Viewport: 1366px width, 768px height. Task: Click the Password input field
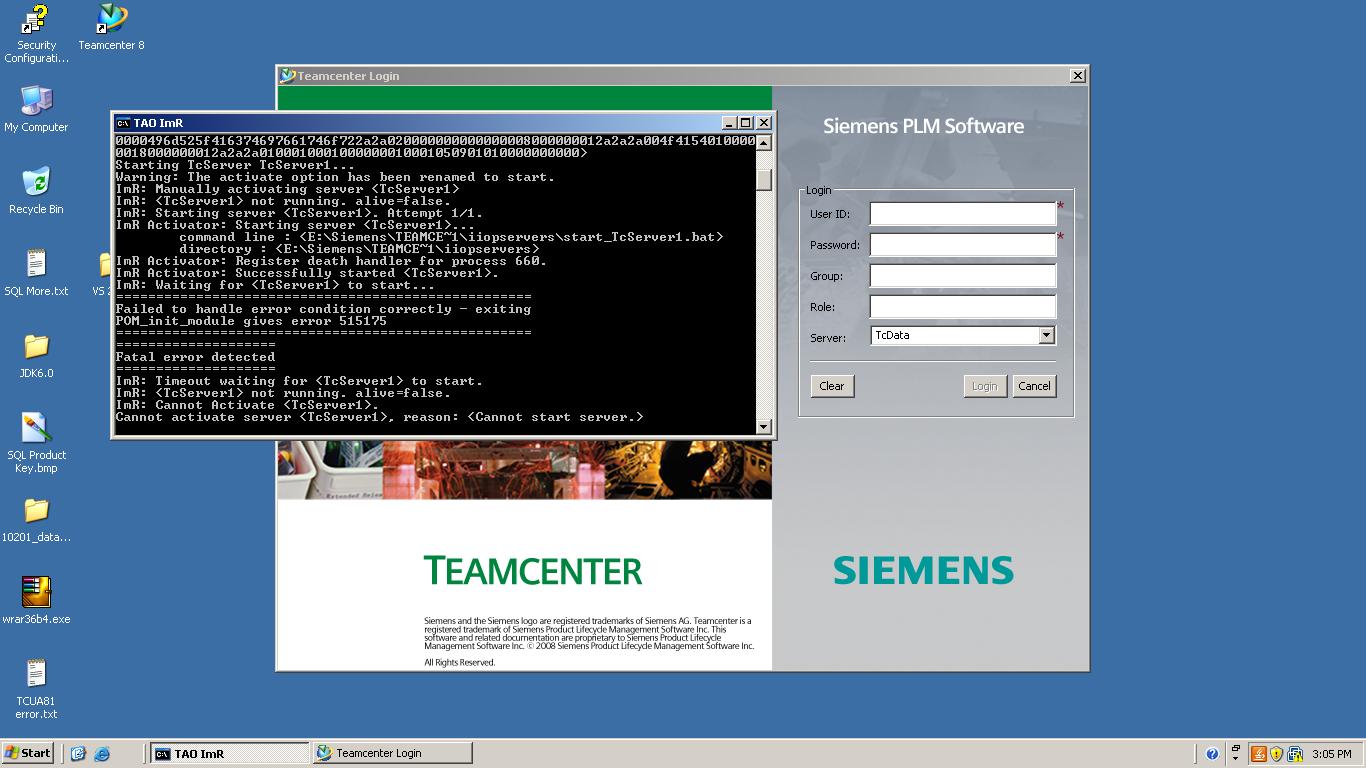[962, 244]
